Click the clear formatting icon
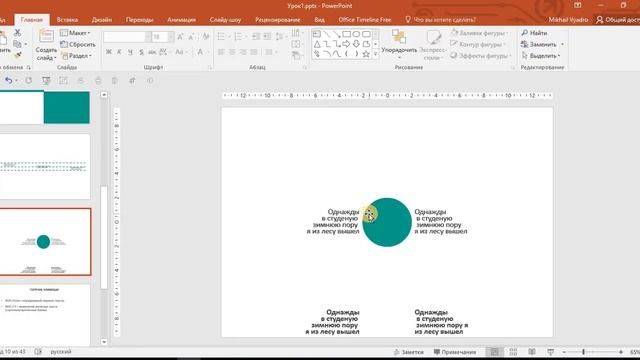Image resolution: width=640 pixels, height=360 pixels. point(206,37)
